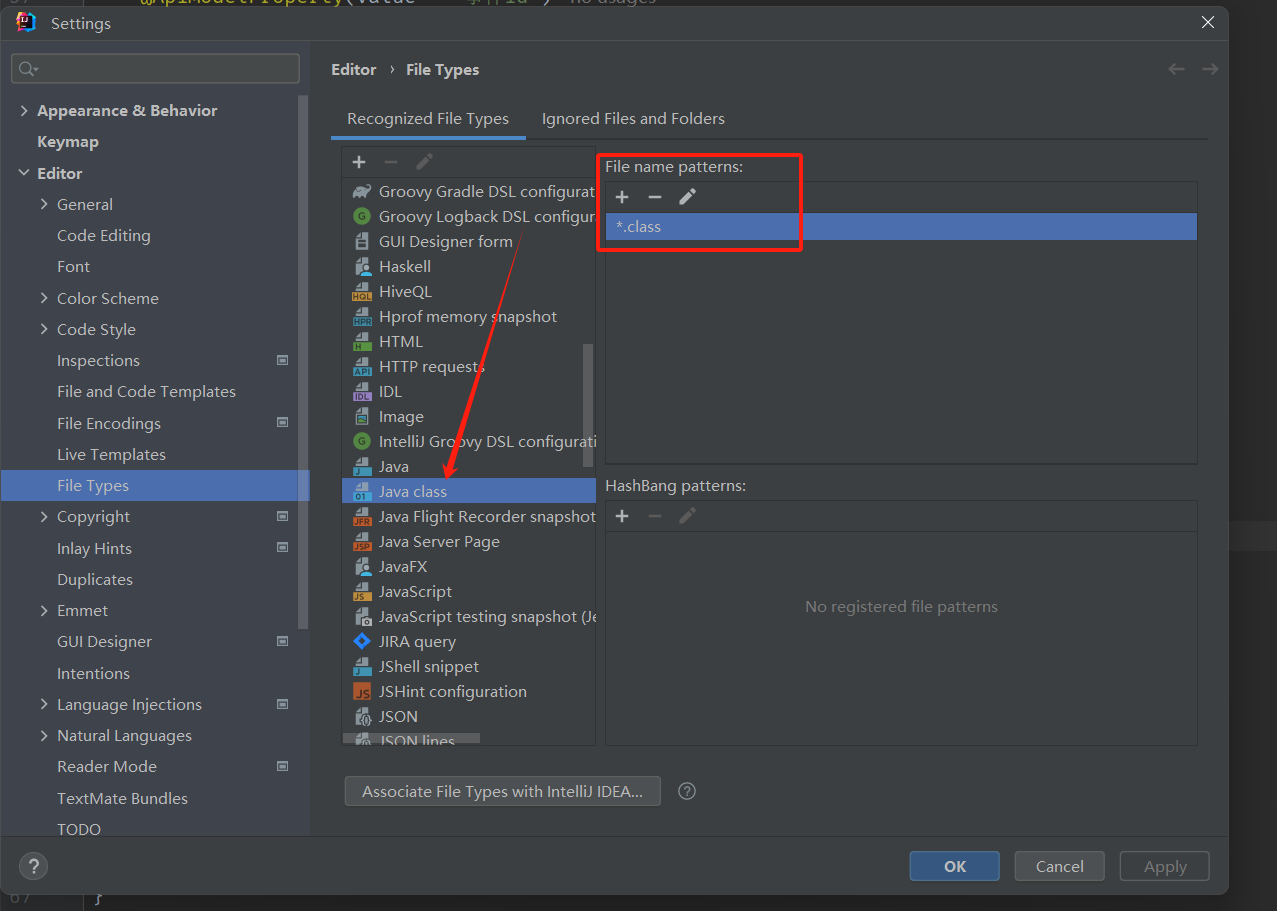1277x911 pixels.
Task: Add a new recognized file type
Action: coord(359,162)
